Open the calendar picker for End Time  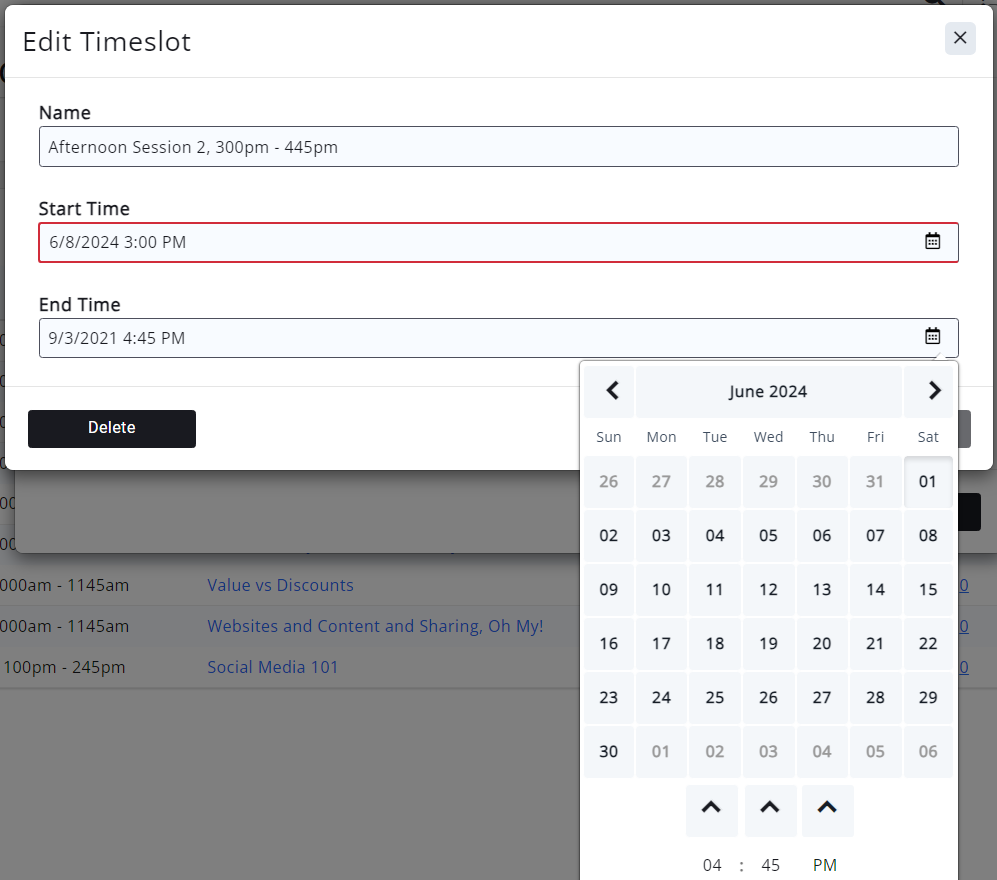[x=933, y=337]
